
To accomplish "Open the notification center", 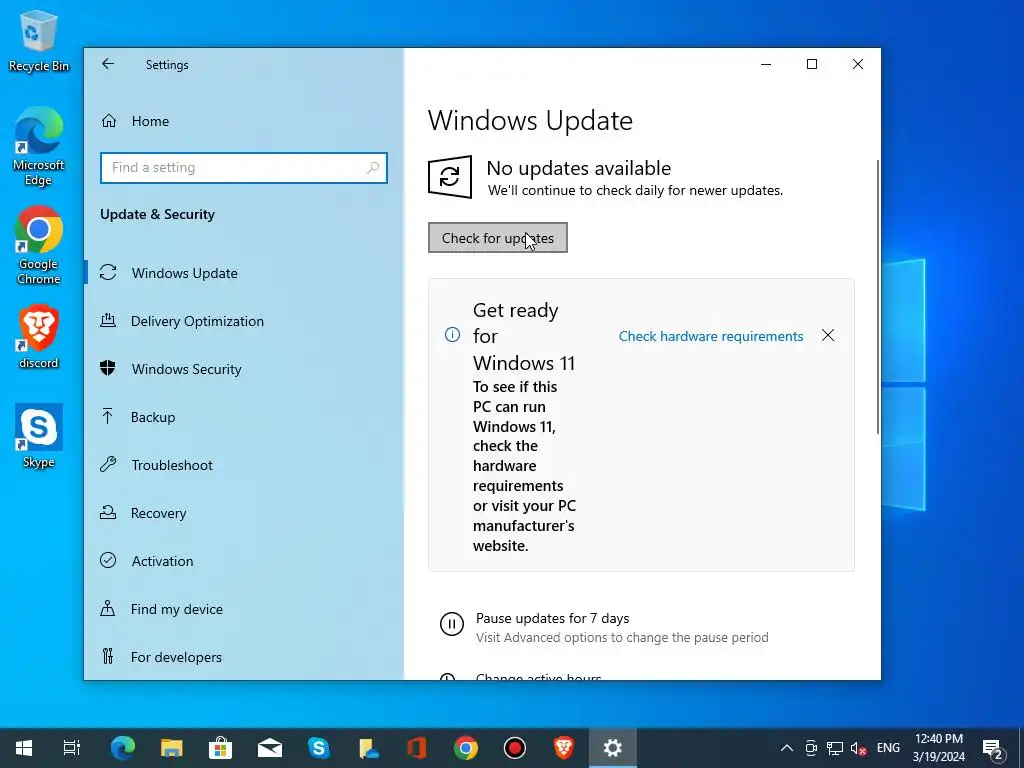I will coord(993,748).
